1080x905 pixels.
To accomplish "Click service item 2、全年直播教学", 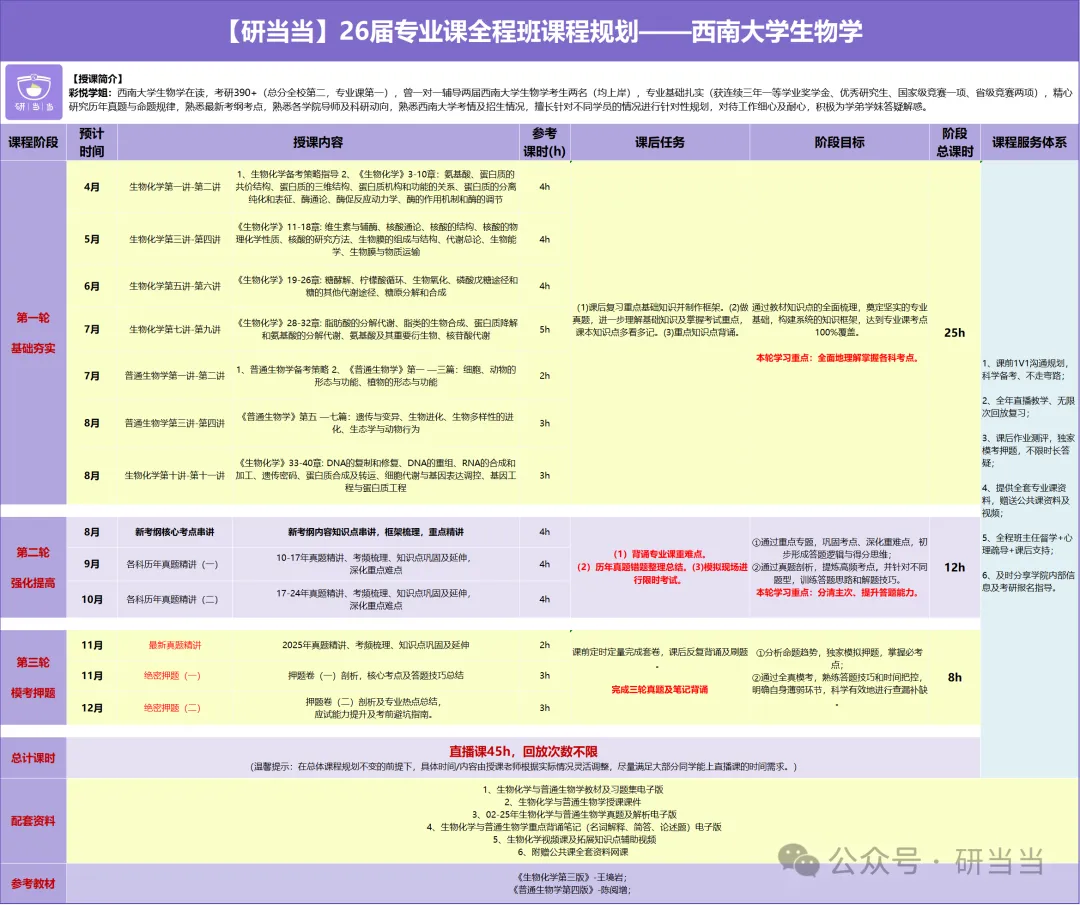I will pos(1028,407).
